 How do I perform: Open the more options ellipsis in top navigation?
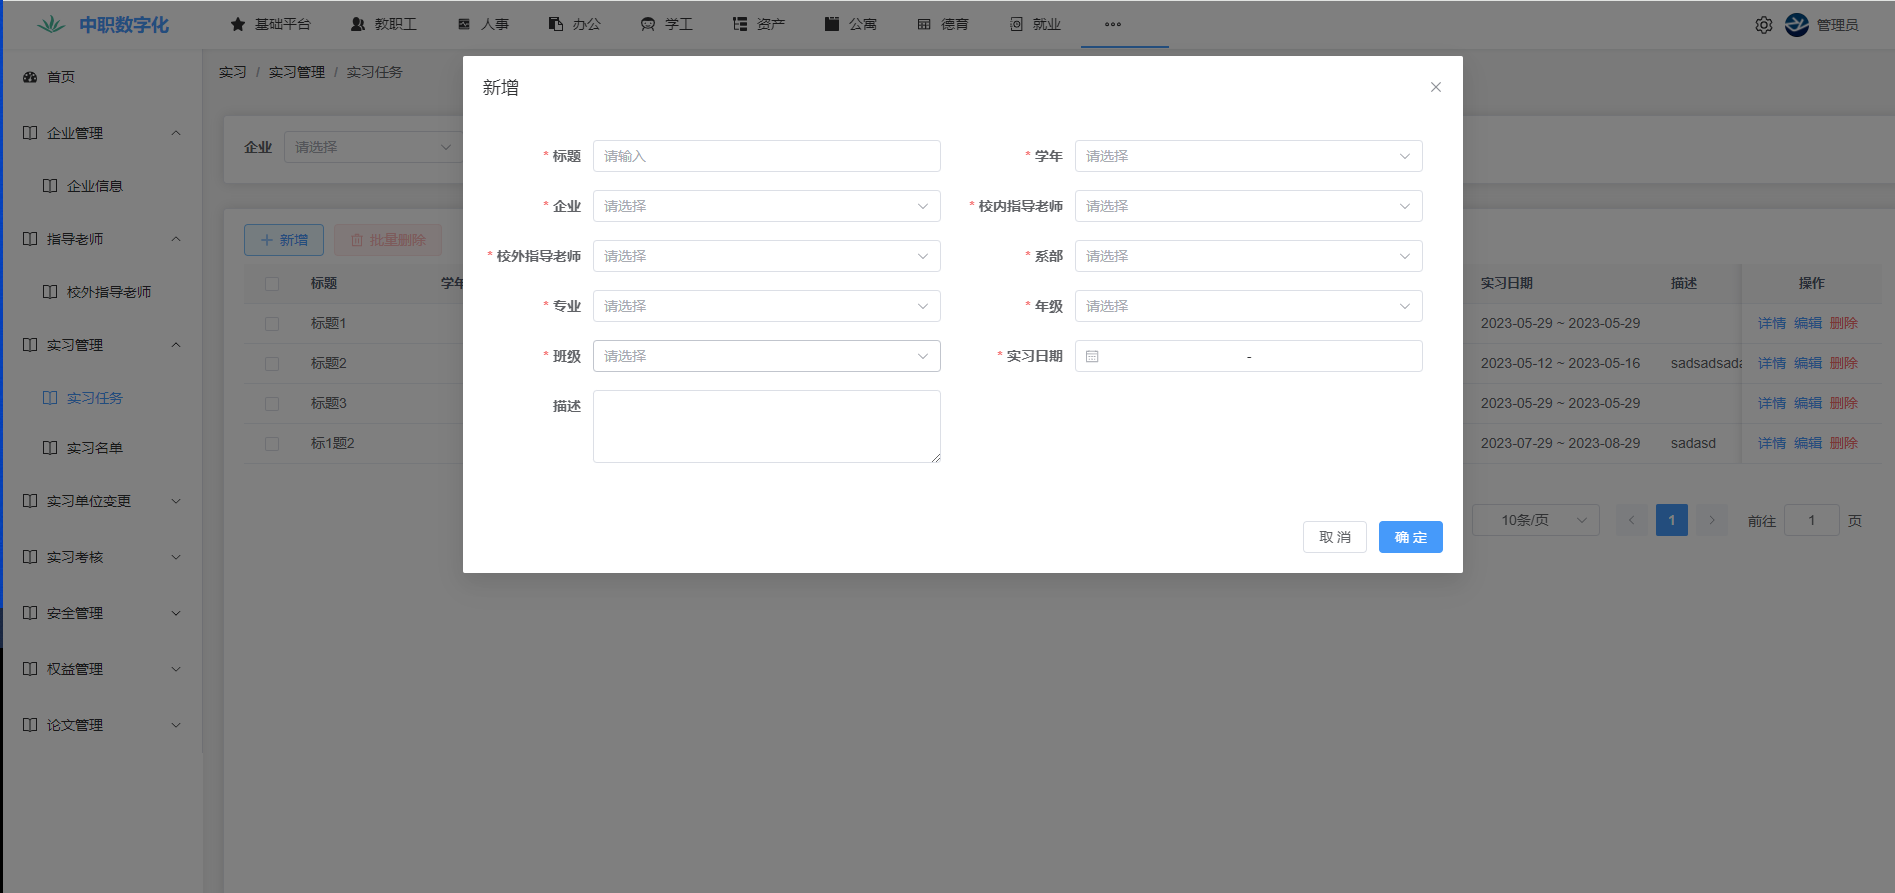[x=1113, y=24]
